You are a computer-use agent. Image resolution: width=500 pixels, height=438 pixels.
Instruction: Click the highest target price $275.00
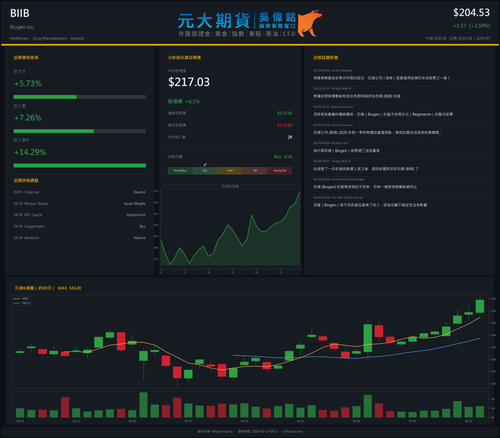[285, 113]
